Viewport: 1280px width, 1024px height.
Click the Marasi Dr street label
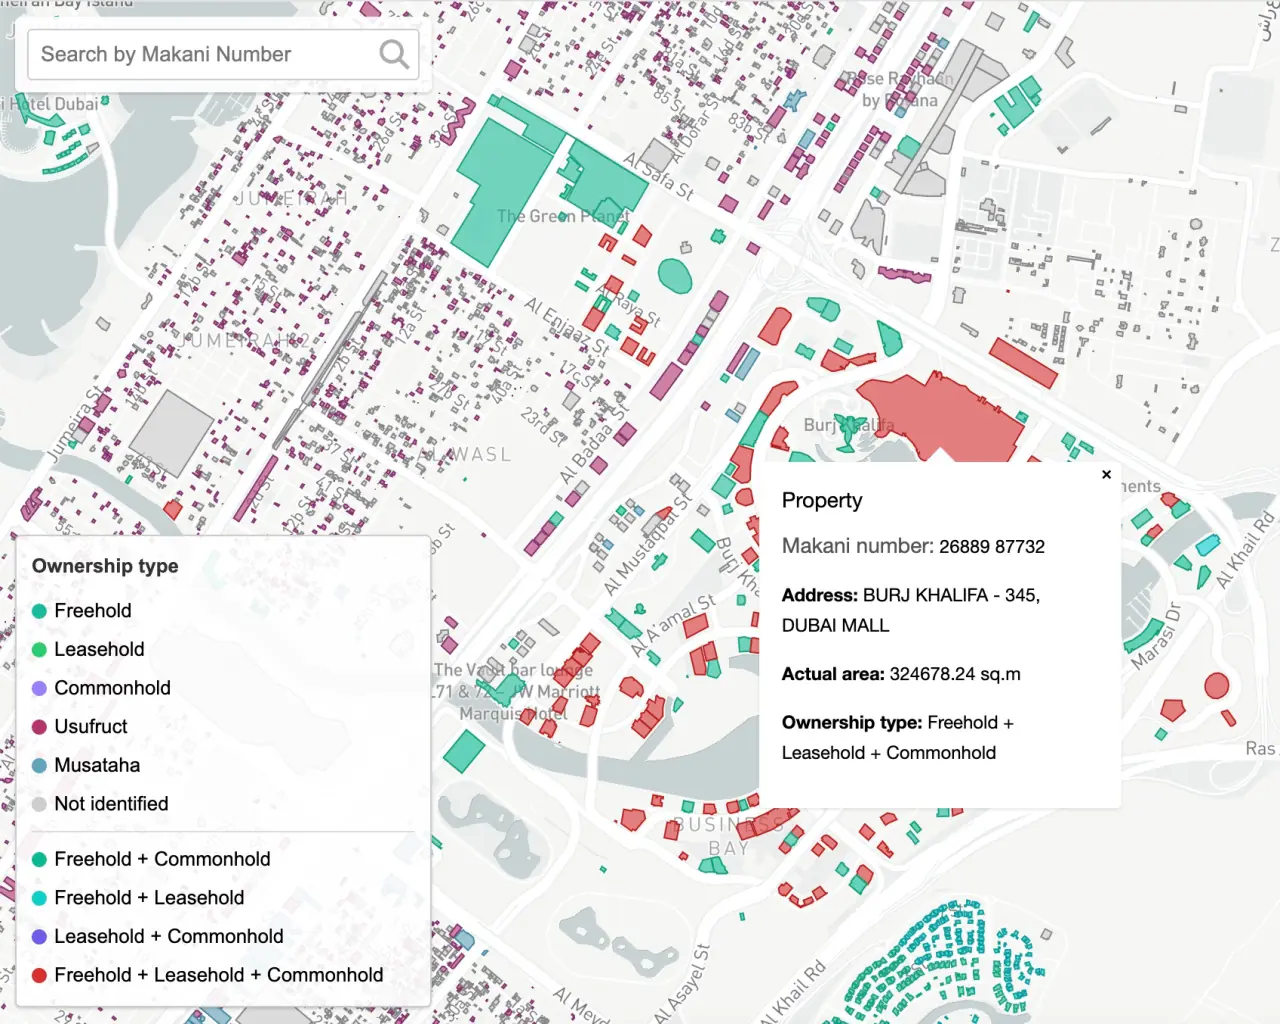1155,637
